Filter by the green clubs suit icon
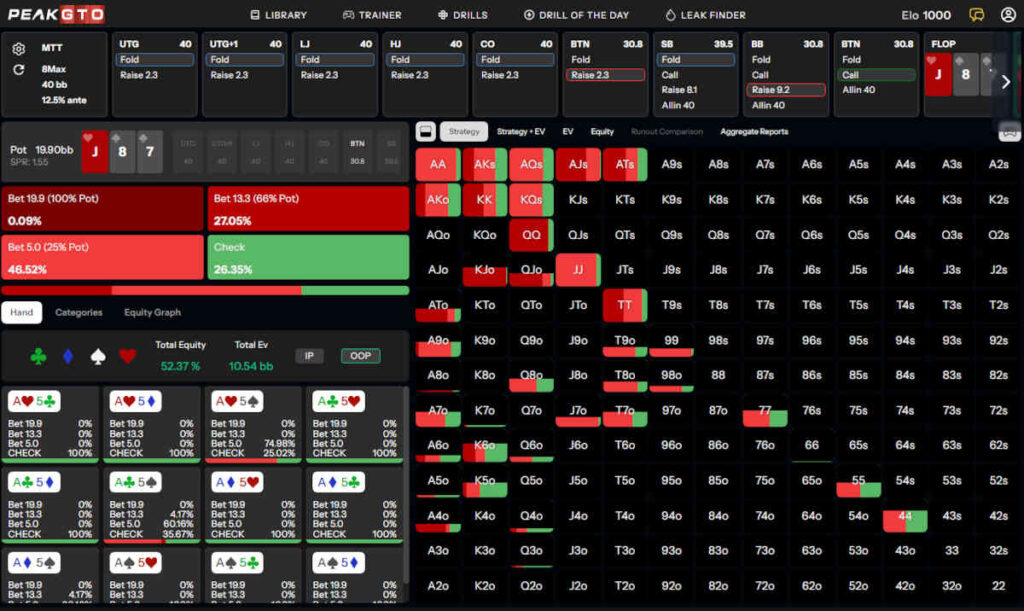This screenshot has height=611, width=1024. coord(38,355)
